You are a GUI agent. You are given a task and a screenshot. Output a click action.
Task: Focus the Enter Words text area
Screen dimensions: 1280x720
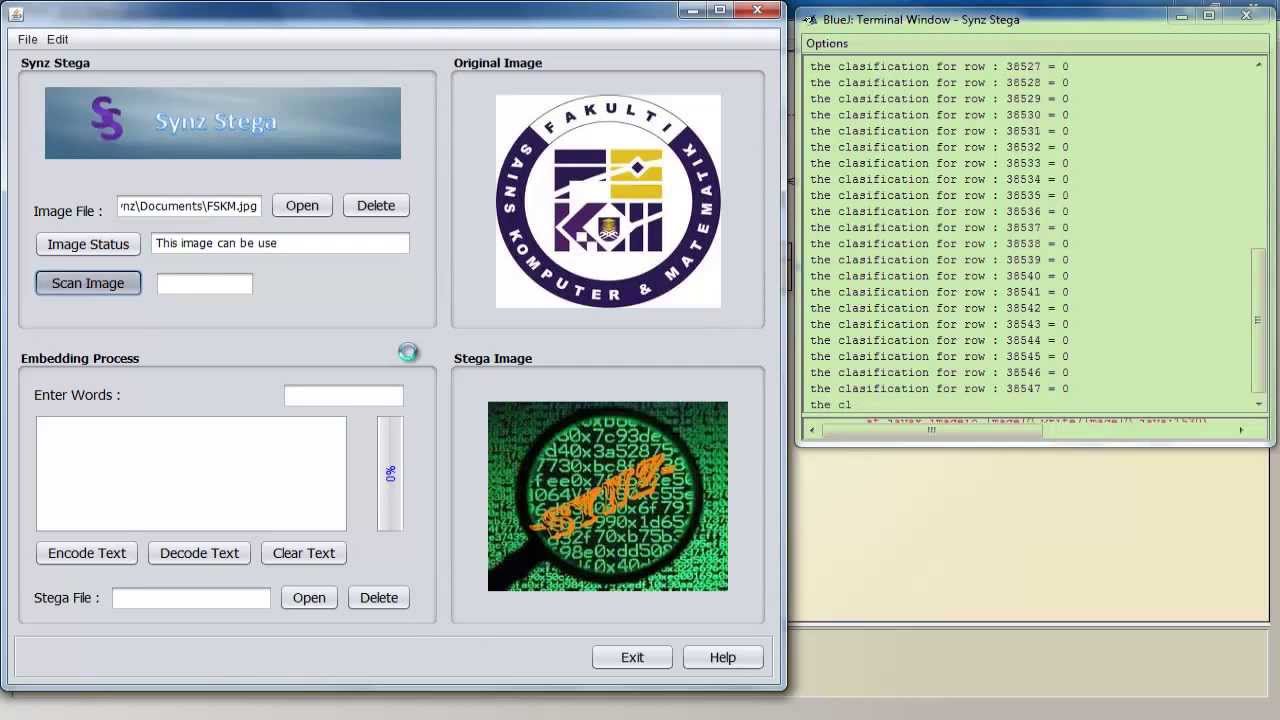pos(191,473)
